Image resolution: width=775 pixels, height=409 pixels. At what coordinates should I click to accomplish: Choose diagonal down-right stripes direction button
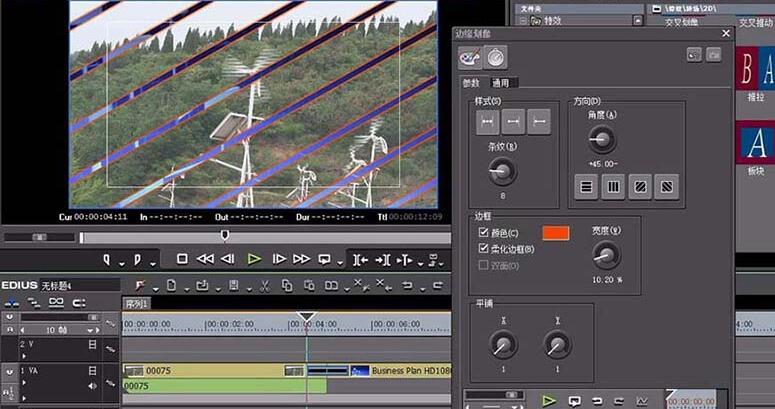click(x=666, y=187)
